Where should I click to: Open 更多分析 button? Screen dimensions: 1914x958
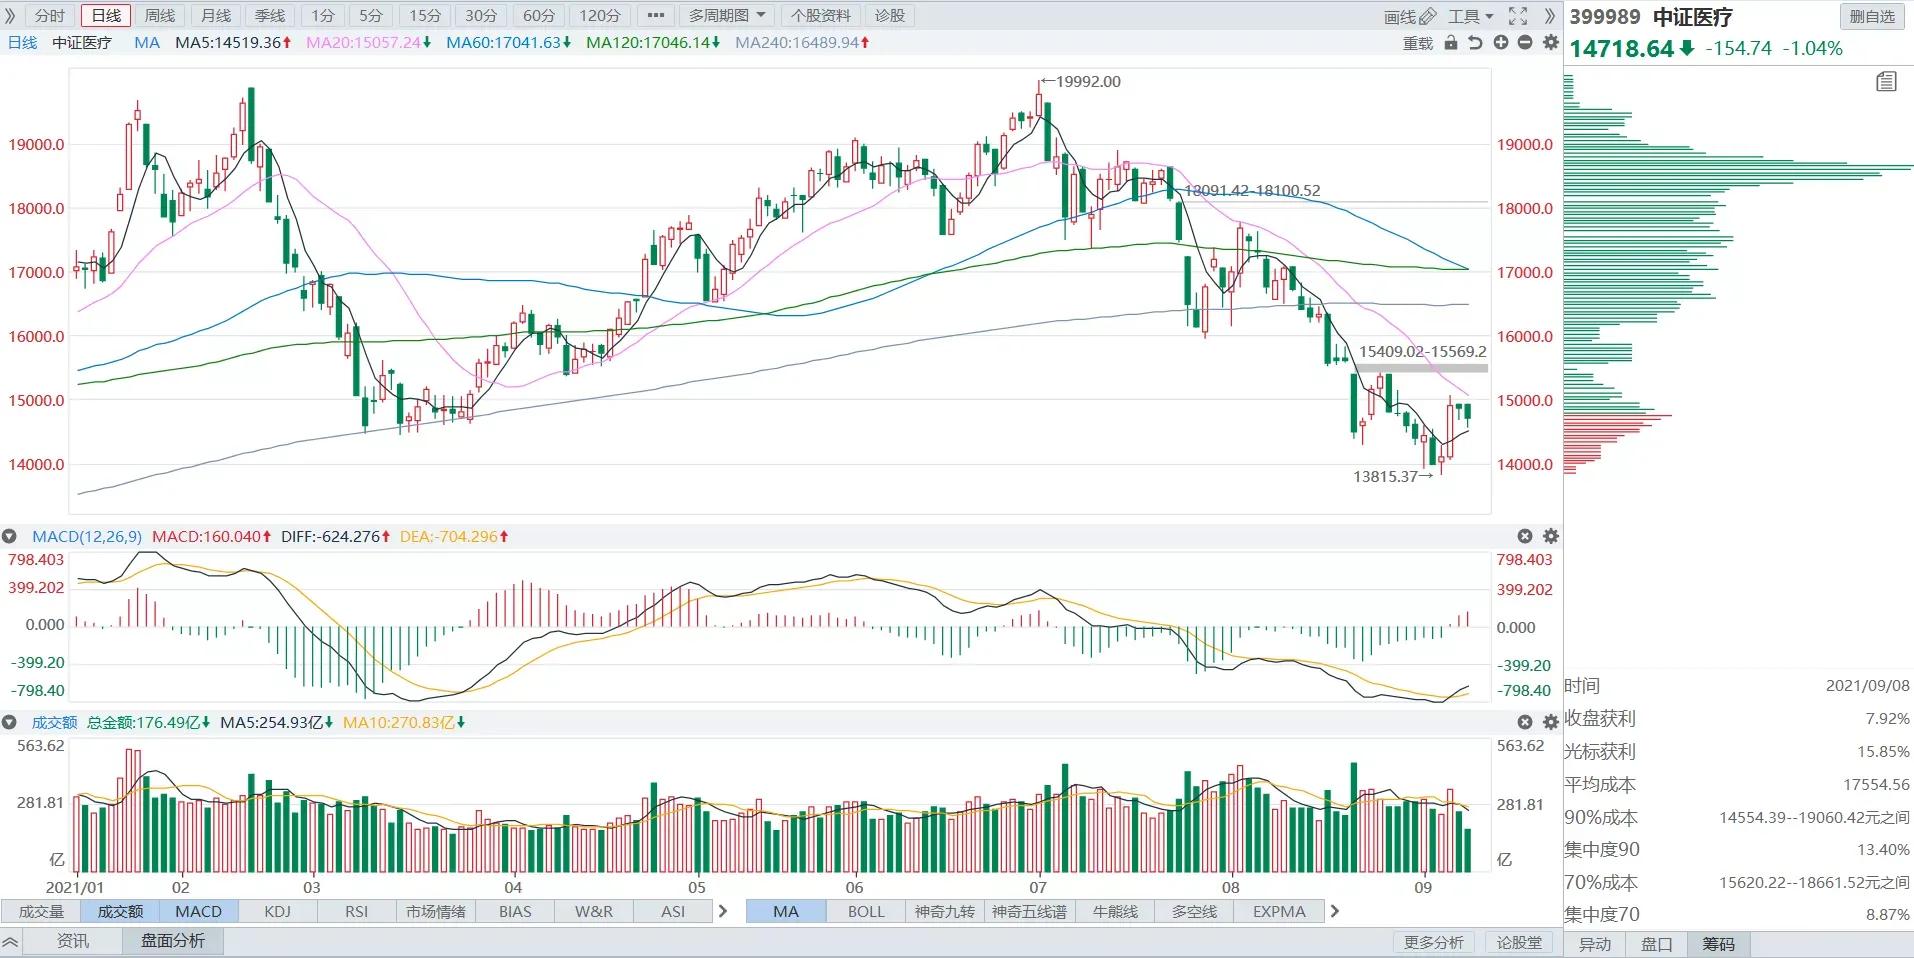(x=1433, y=942)
